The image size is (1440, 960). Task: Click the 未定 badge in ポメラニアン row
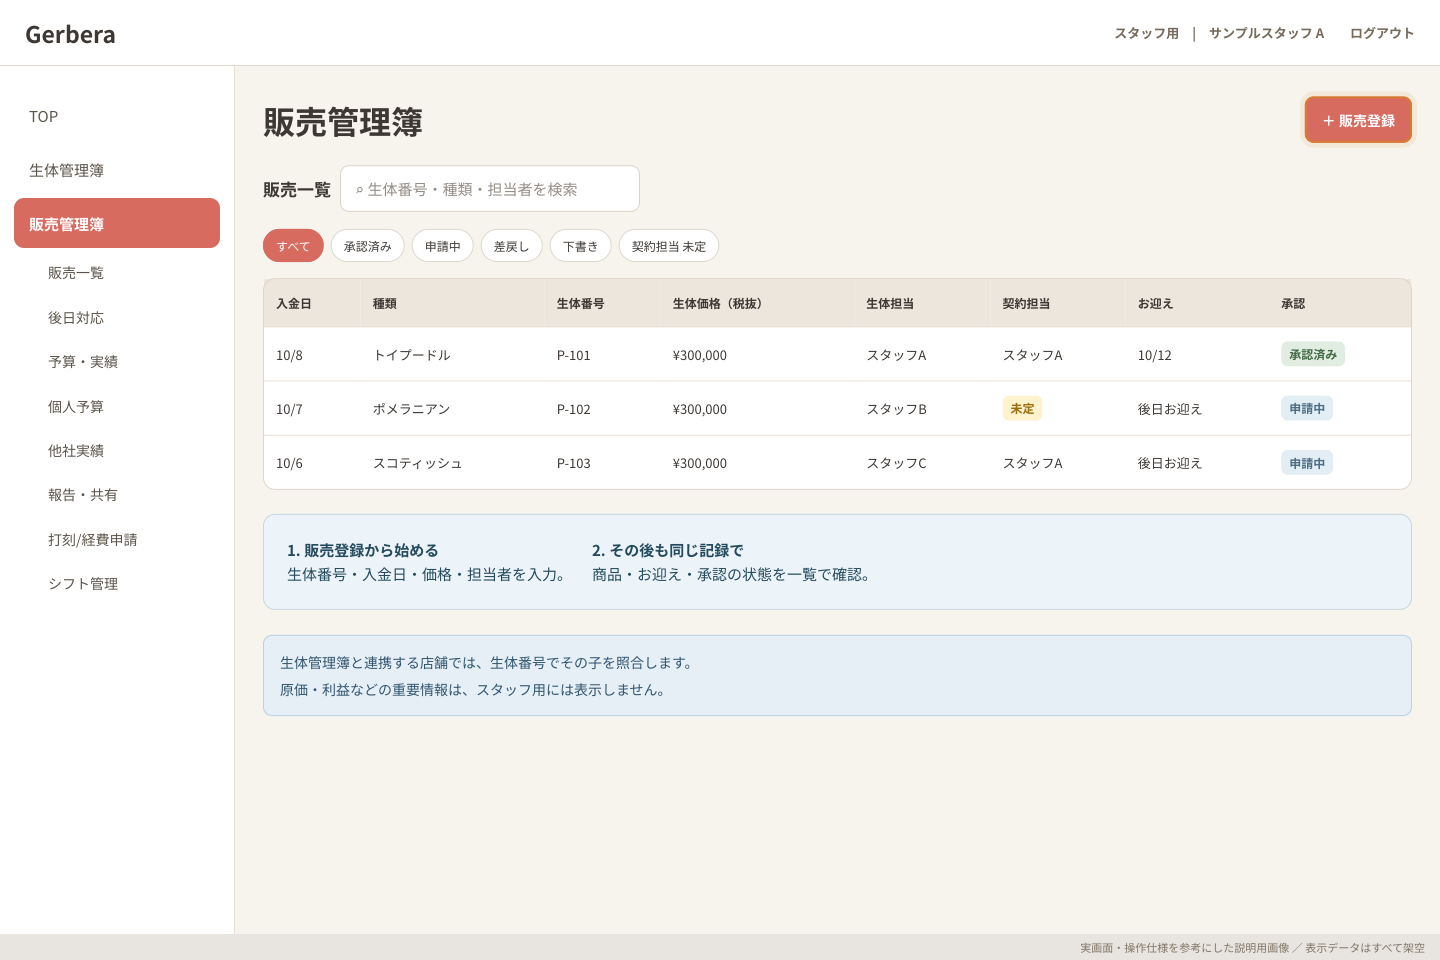(1022, 408)
